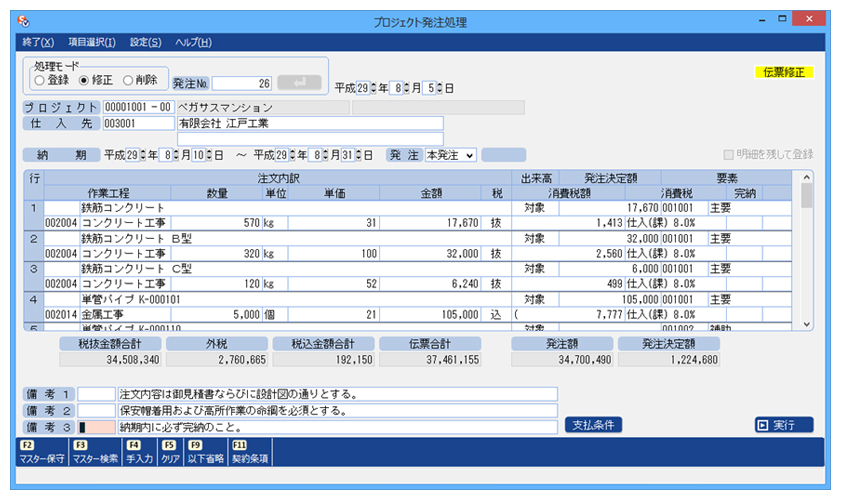The width and height of the screenshot is (841, 500).
Task: Open the 項目選択(I) menu
Action: point(91,42)
